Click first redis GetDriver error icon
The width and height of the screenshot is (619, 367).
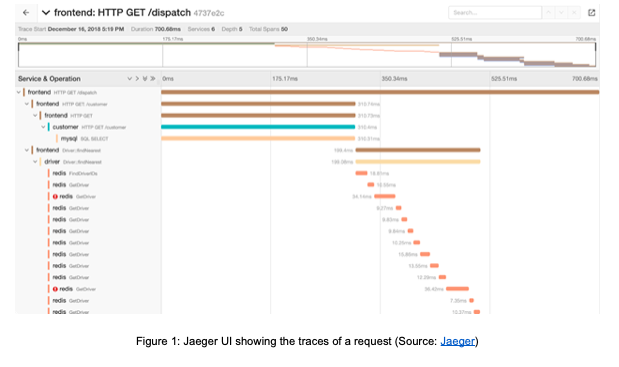coord(55,197)
